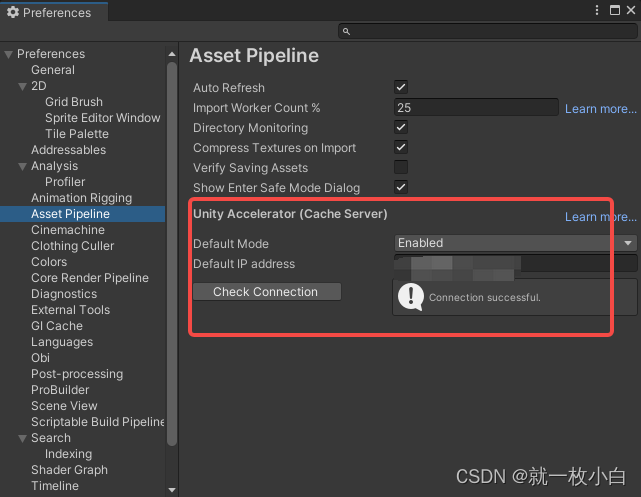641x497 pixels.
Task: Select Profiler under Analysis
Action: coord(65,182)
